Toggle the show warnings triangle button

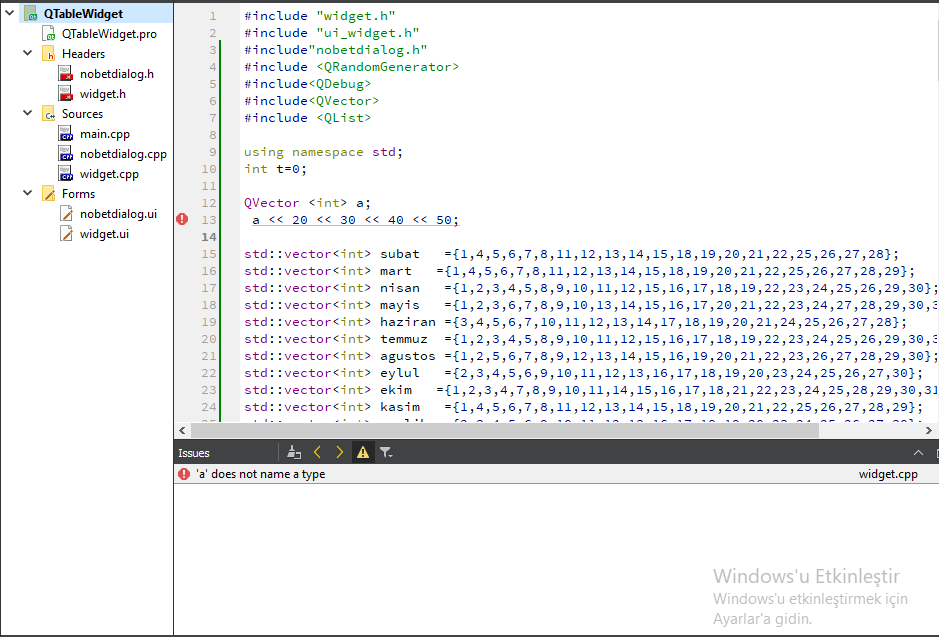[363, 452]
